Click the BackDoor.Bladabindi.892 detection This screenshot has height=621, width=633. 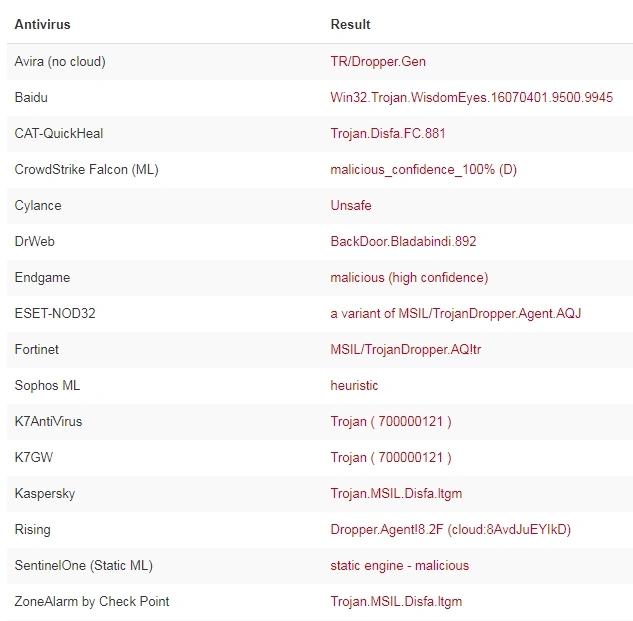tap(403, 241)
